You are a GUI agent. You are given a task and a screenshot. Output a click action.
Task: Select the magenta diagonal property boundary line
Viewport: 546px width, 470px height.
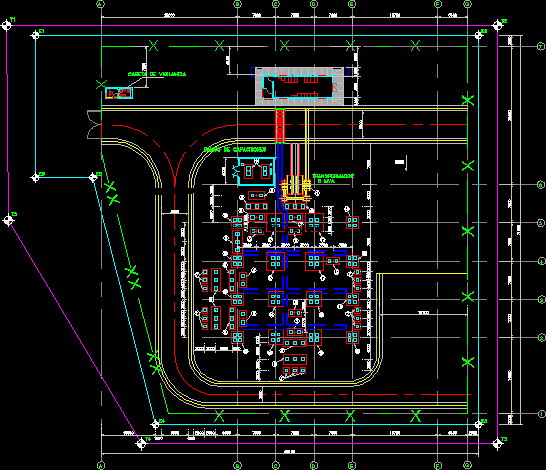(x=75, y=332)
